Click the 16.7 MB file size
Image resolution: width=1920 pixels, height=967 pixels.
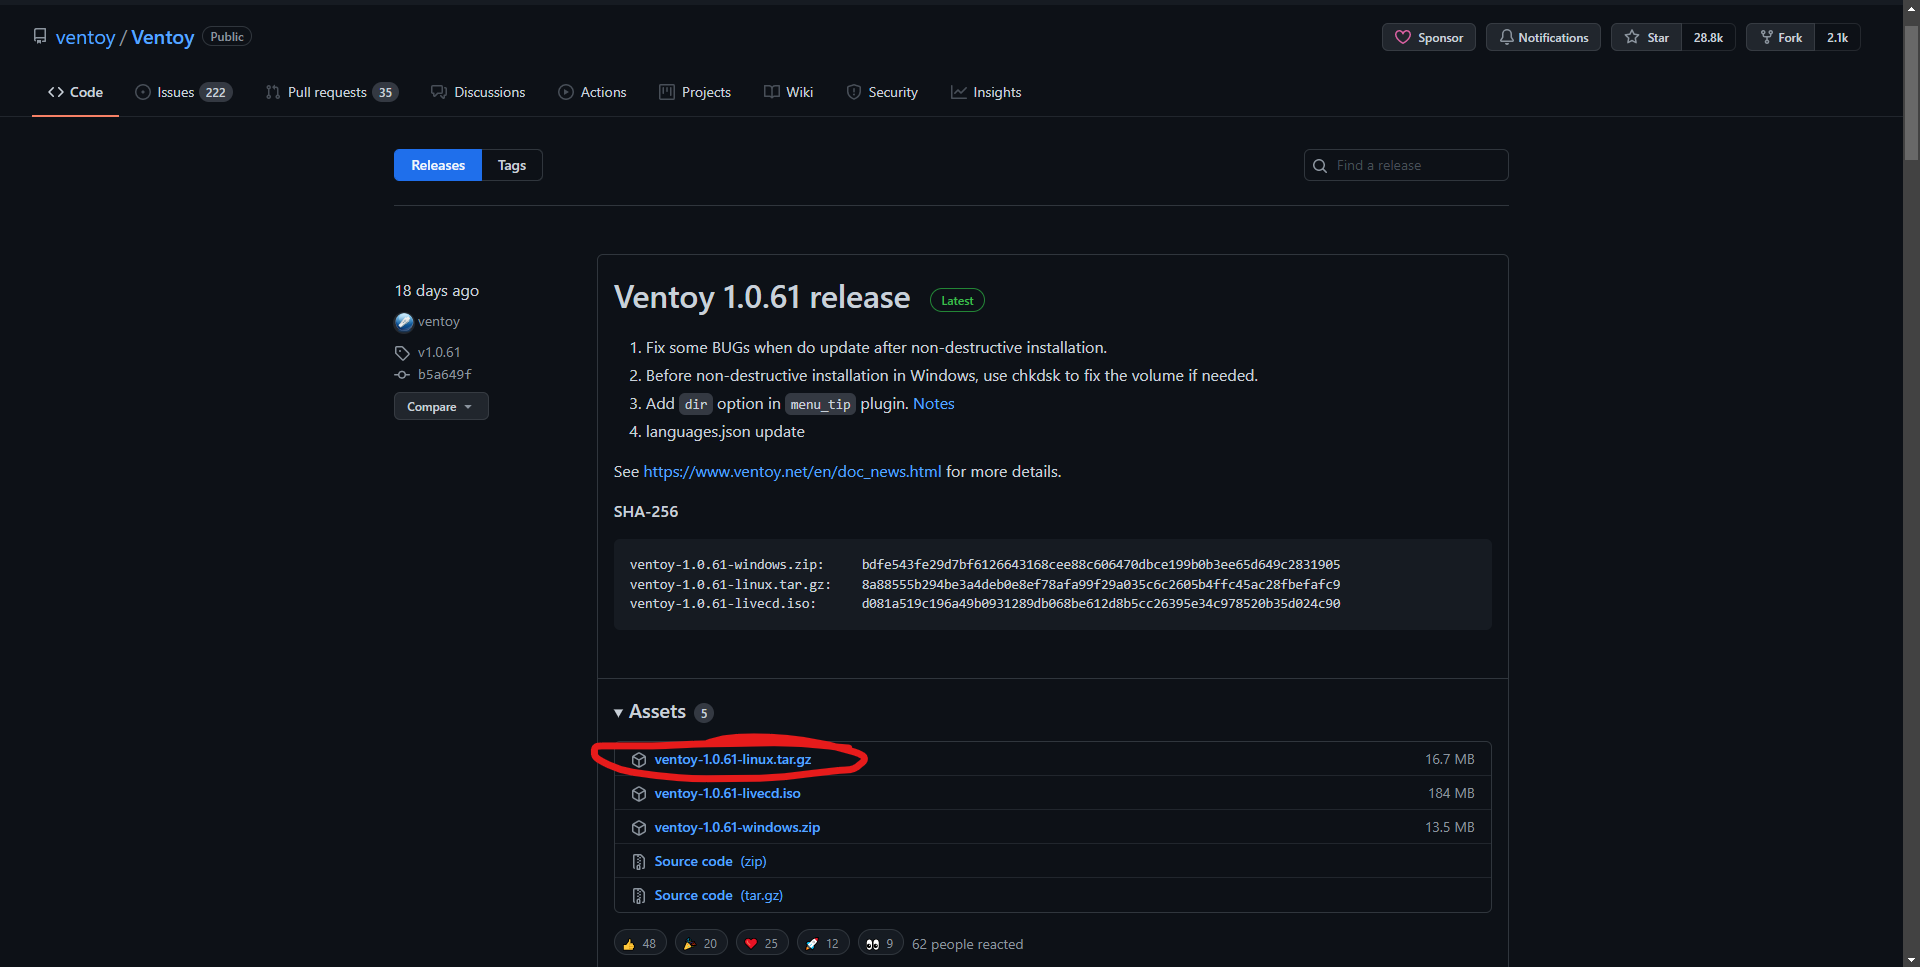1450,760
